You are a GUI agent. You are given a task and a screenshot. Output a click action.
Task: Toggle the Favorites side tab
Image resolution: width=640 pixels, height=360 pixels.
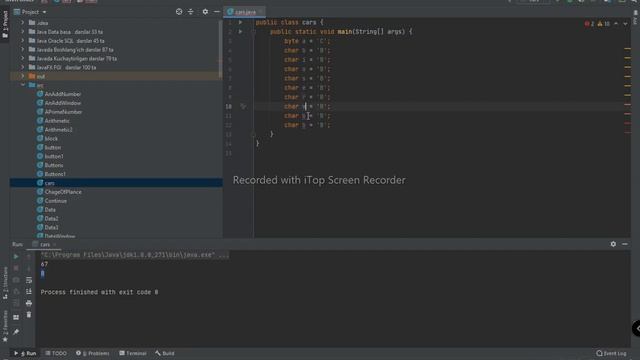coord(5,325)
